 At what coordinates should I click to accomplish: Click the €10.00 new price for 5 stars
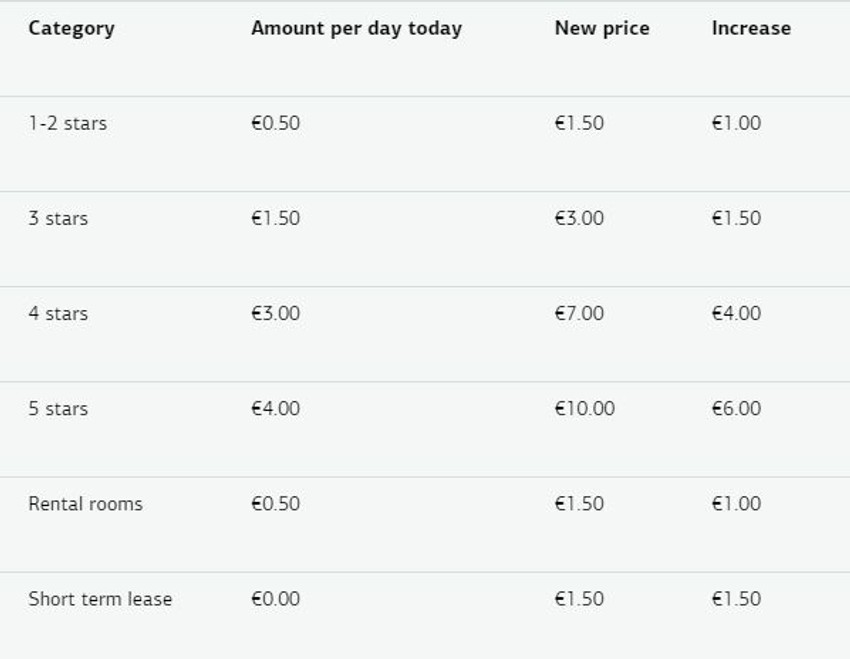click(584, 408)
